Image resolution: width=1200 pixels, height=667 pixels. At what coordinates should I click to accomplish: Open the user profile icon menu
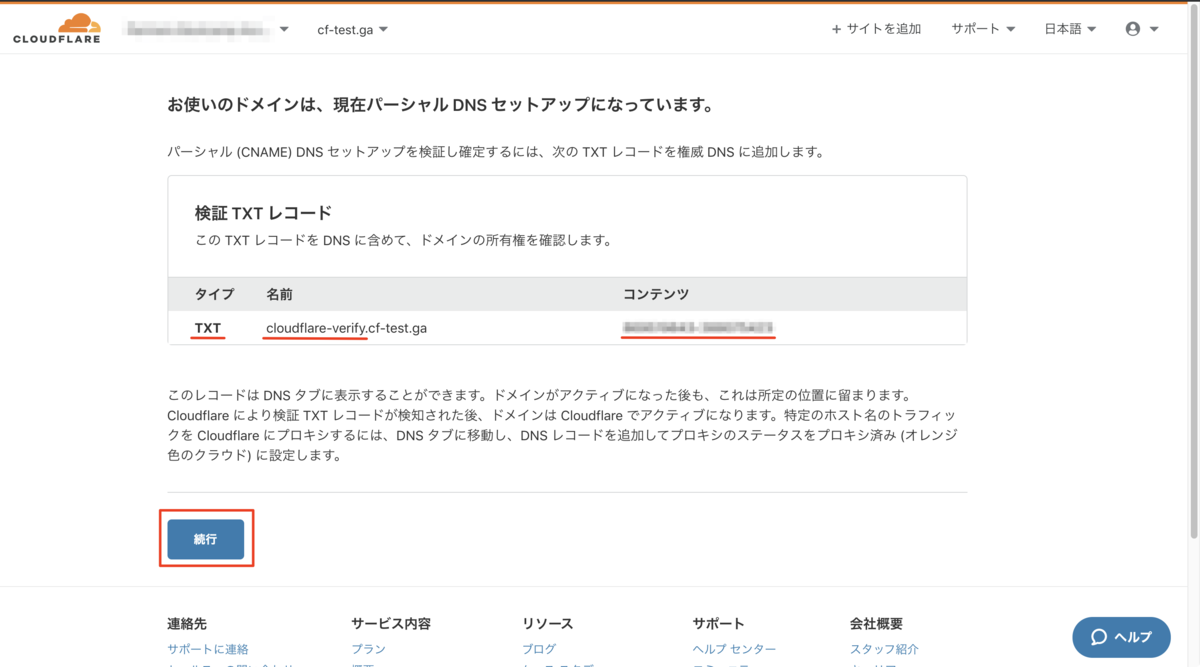pos(1141,29)
